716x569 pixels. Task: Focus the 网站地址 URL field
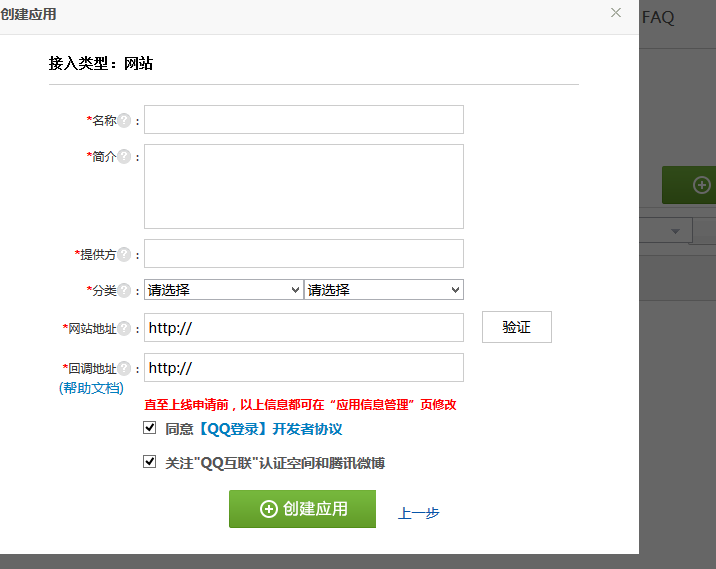pos(304,327)
